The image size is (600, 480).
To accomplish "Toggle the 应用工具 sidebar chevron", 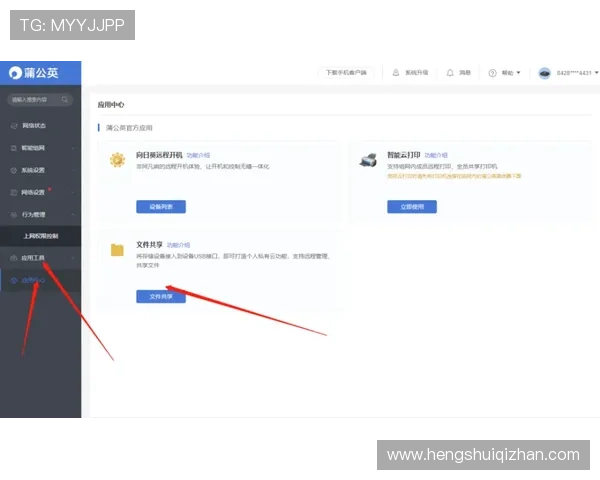I will [73, 258].
